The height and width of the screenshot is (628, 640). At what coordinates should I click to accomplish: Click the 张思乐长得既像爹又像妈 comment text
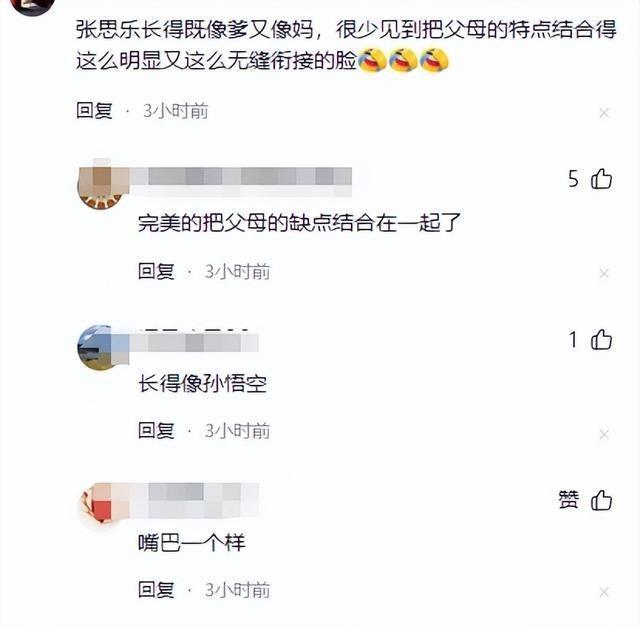point(346,45)
